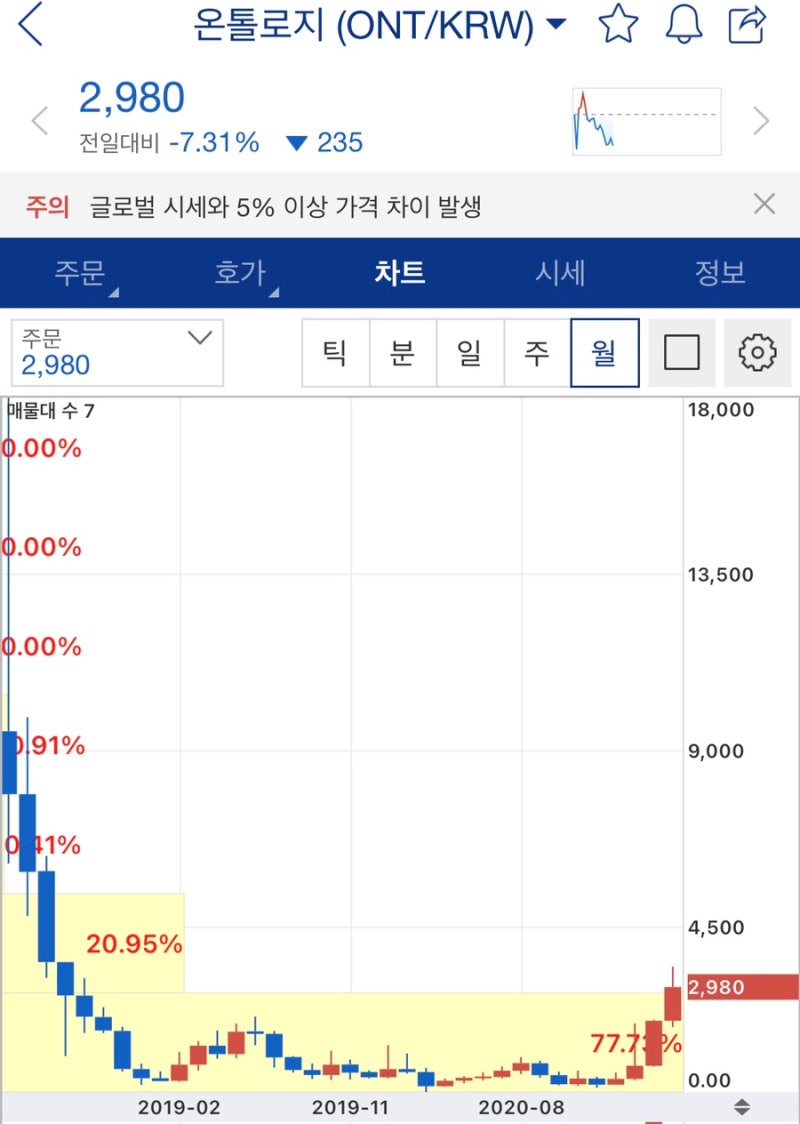Switch chart to 틱 tick interval
Image resolution: width=800 pixels, height=1124 pixels.
(336, 352)
